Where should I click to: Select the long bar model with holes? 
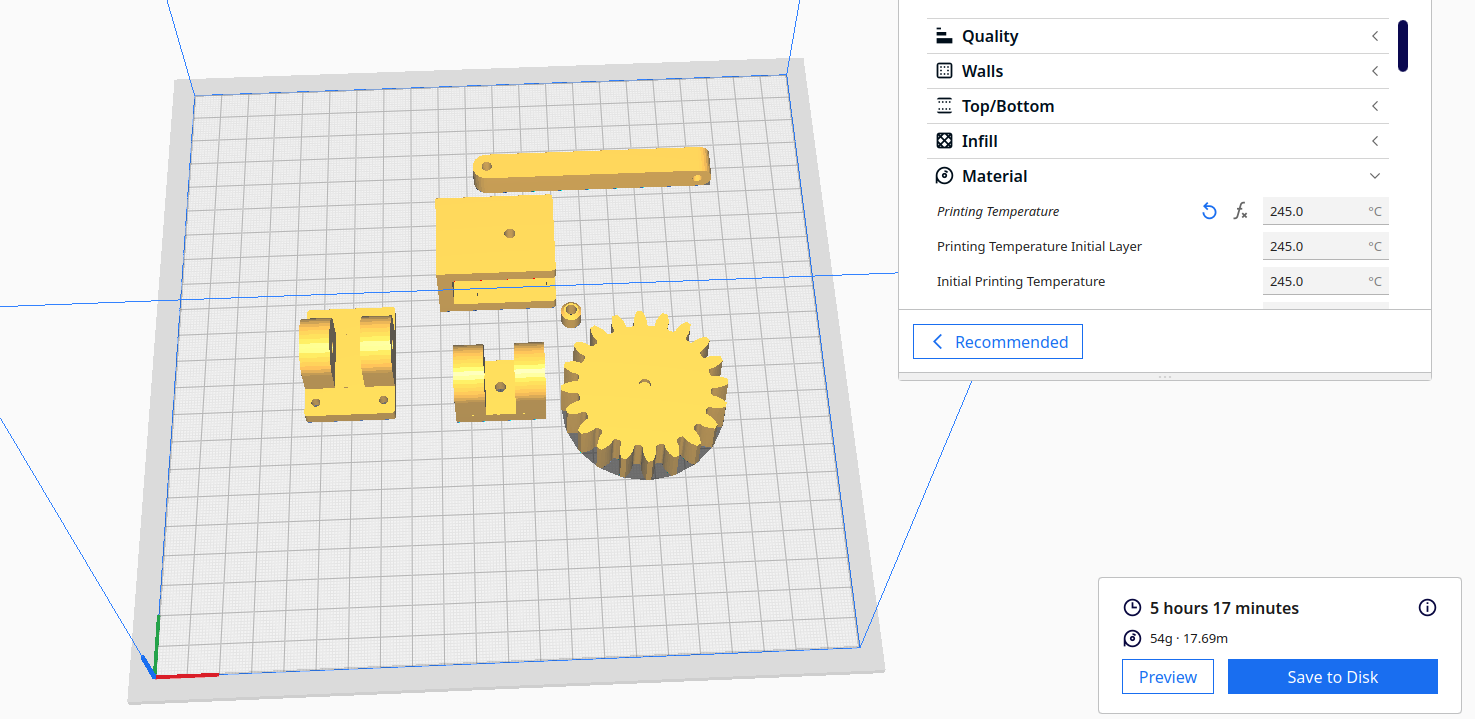593,169
